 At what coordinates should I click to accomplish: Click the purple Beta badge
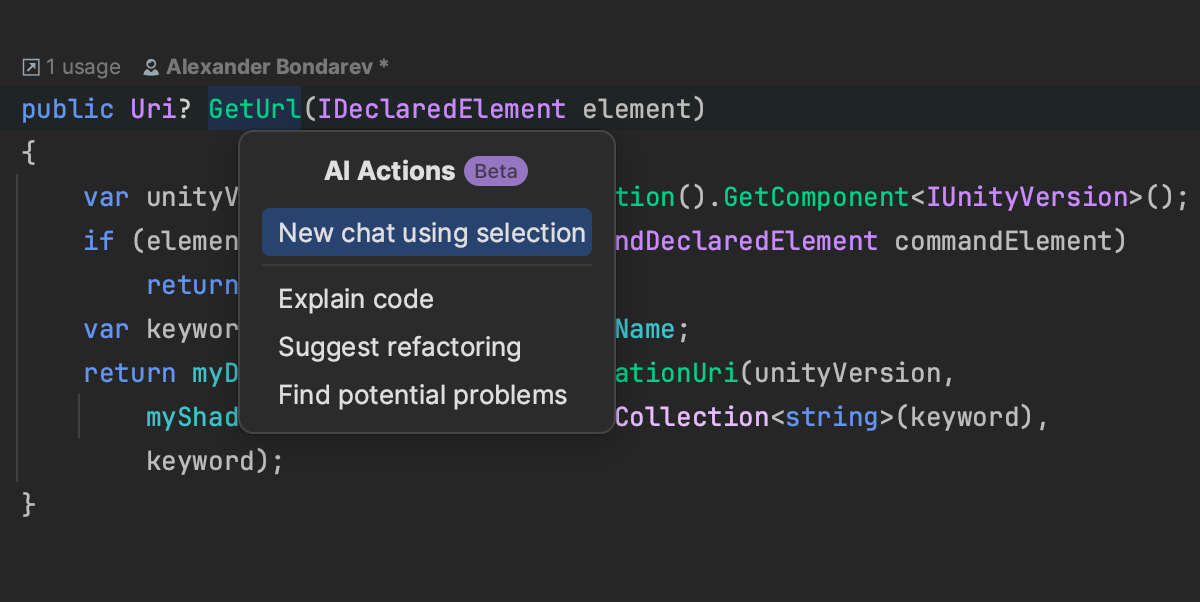[x=496, y=171]
